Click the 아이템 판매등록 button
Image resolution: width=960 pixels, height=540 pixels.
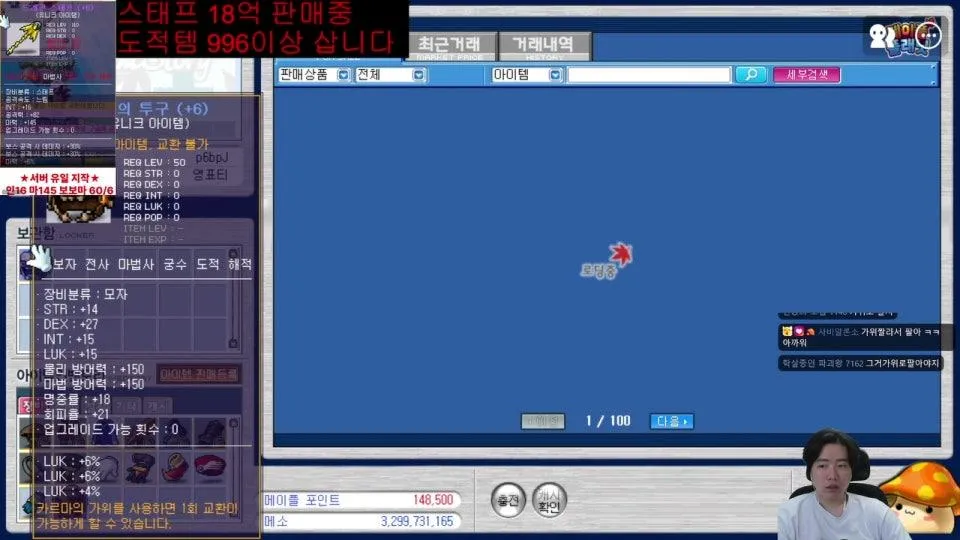tap(198, 374)
